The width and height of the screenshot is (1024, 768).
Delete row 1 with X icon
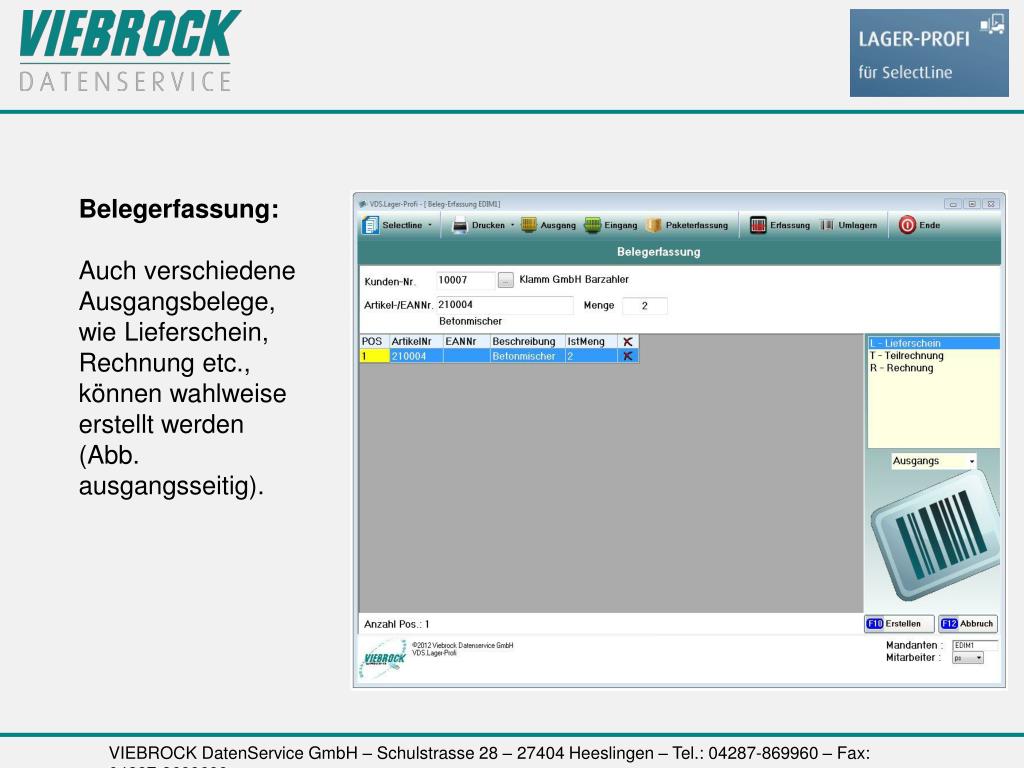628,356
